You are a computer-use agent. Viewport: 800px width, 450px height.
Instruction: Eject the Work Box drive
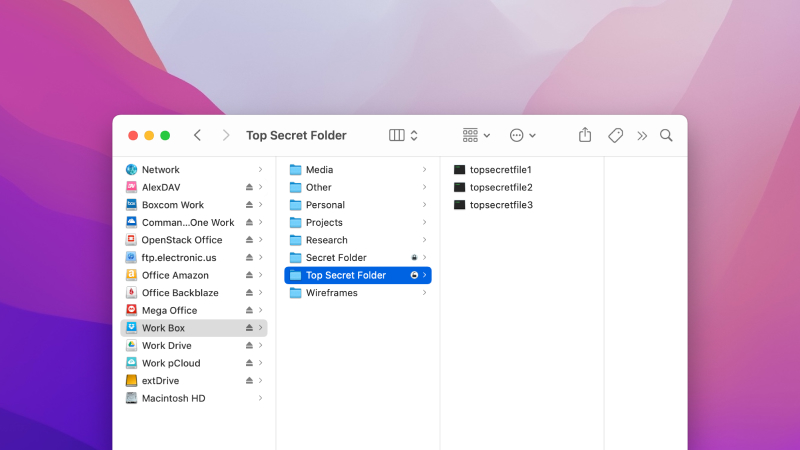coord(249,328)
